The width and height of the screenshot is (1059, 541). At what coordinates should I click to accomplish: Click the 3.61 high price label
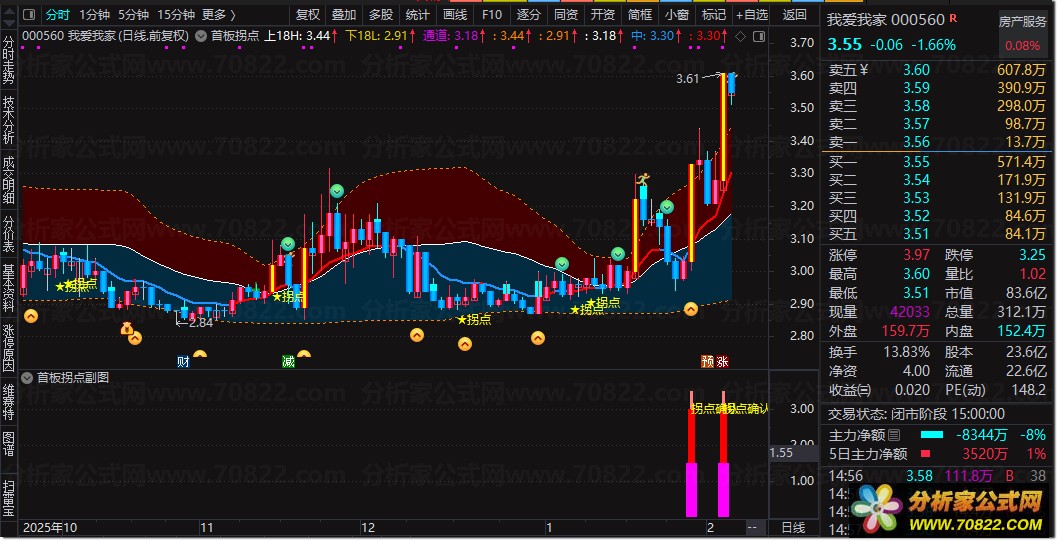[x=688, y=78]
